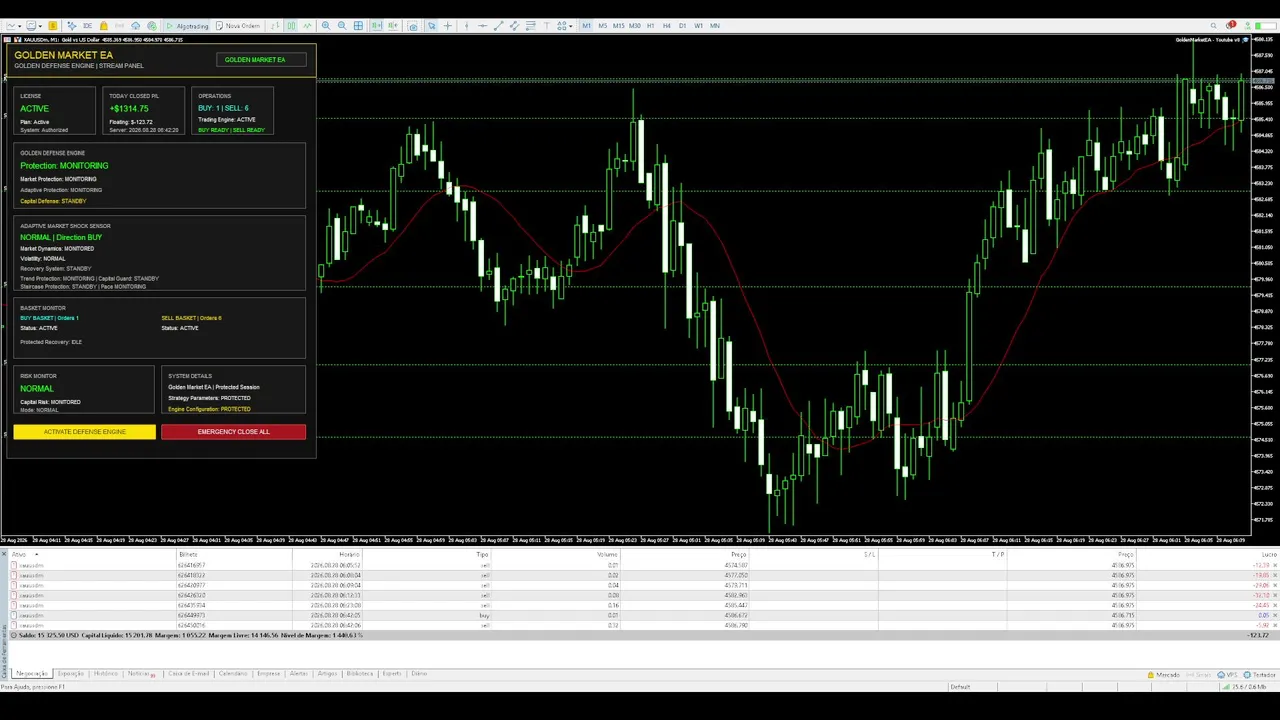Switch to W1 timeframe
The width and height of the screenshot is (1280, 720).
tap(698, 26)
